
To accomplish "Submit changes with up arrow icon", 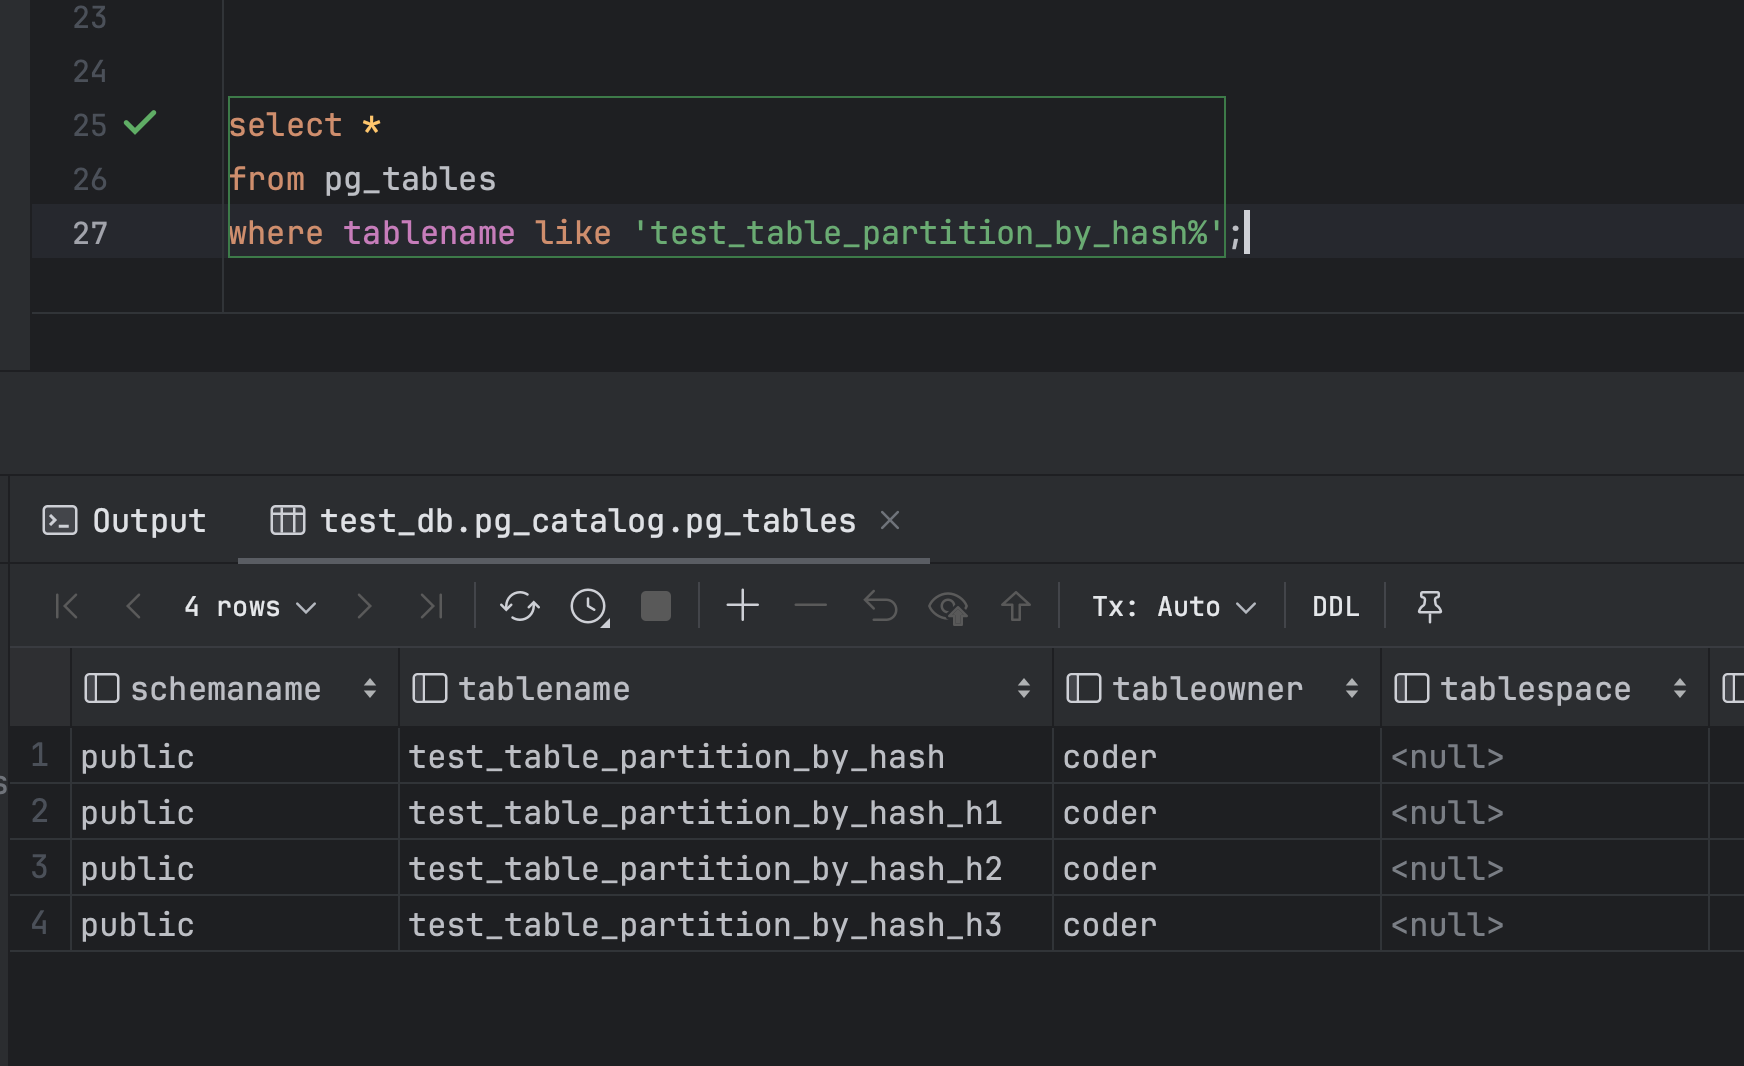I will [1016, 606].
